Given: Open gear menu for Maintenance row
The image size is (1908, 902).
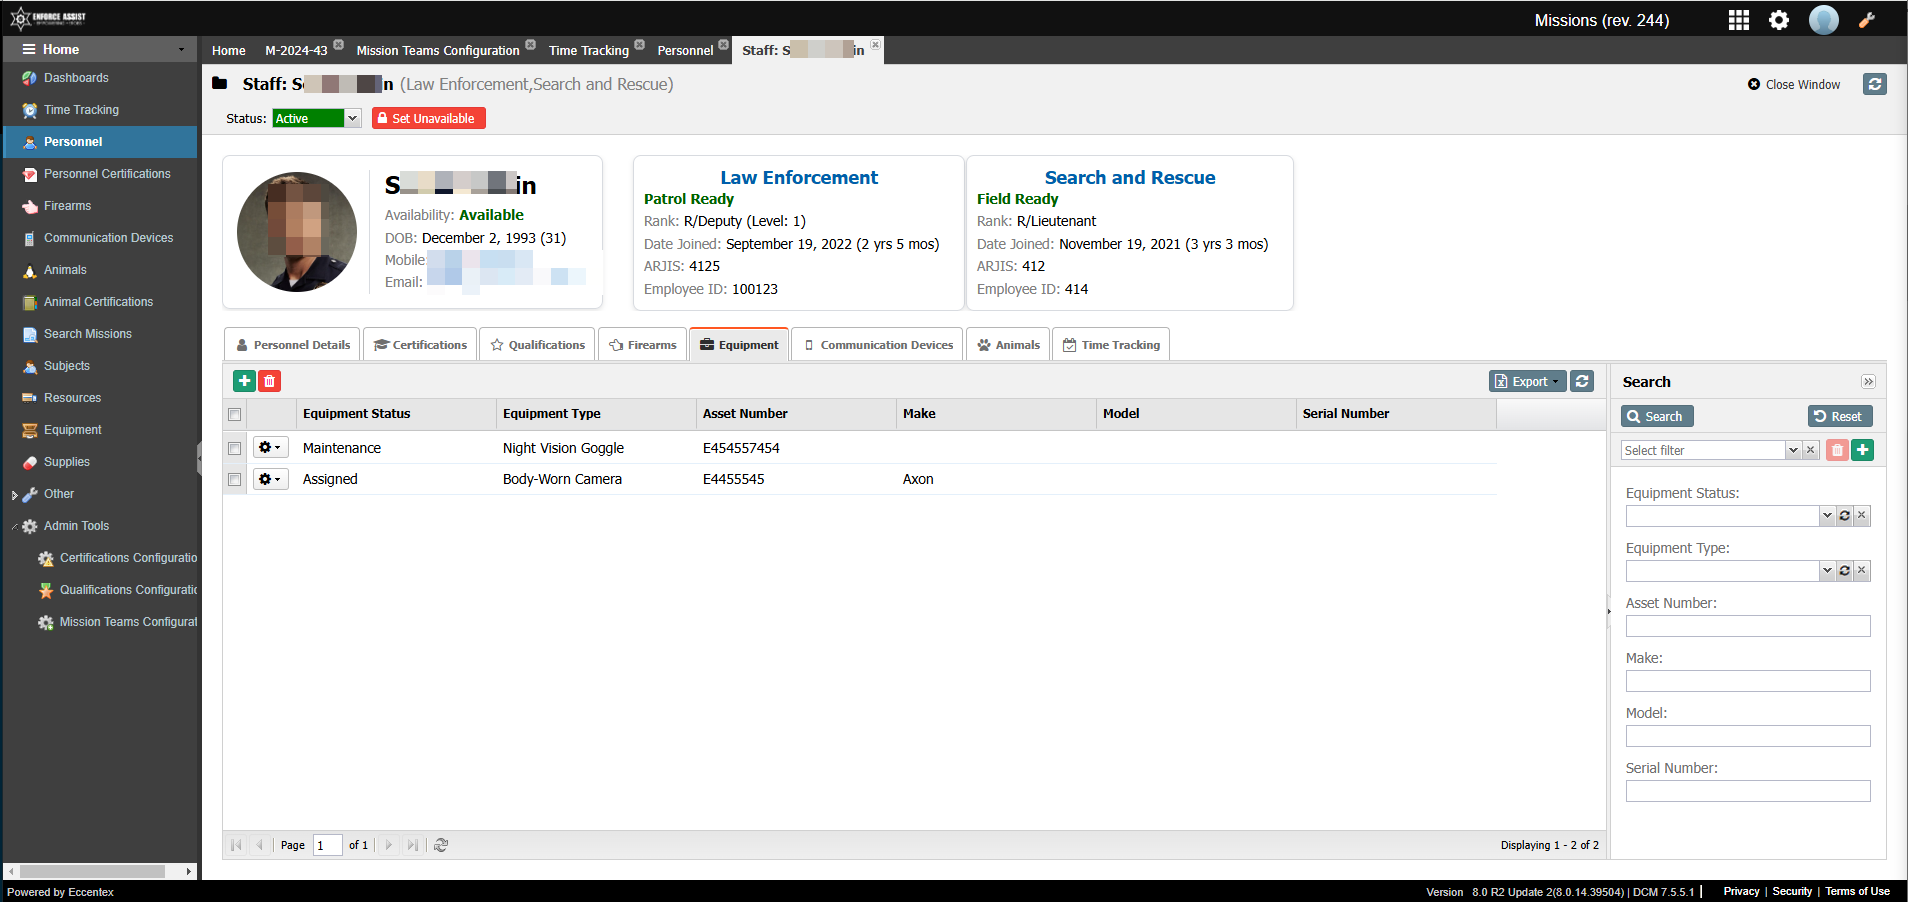Looking at the screenshot, I should 269,448.
